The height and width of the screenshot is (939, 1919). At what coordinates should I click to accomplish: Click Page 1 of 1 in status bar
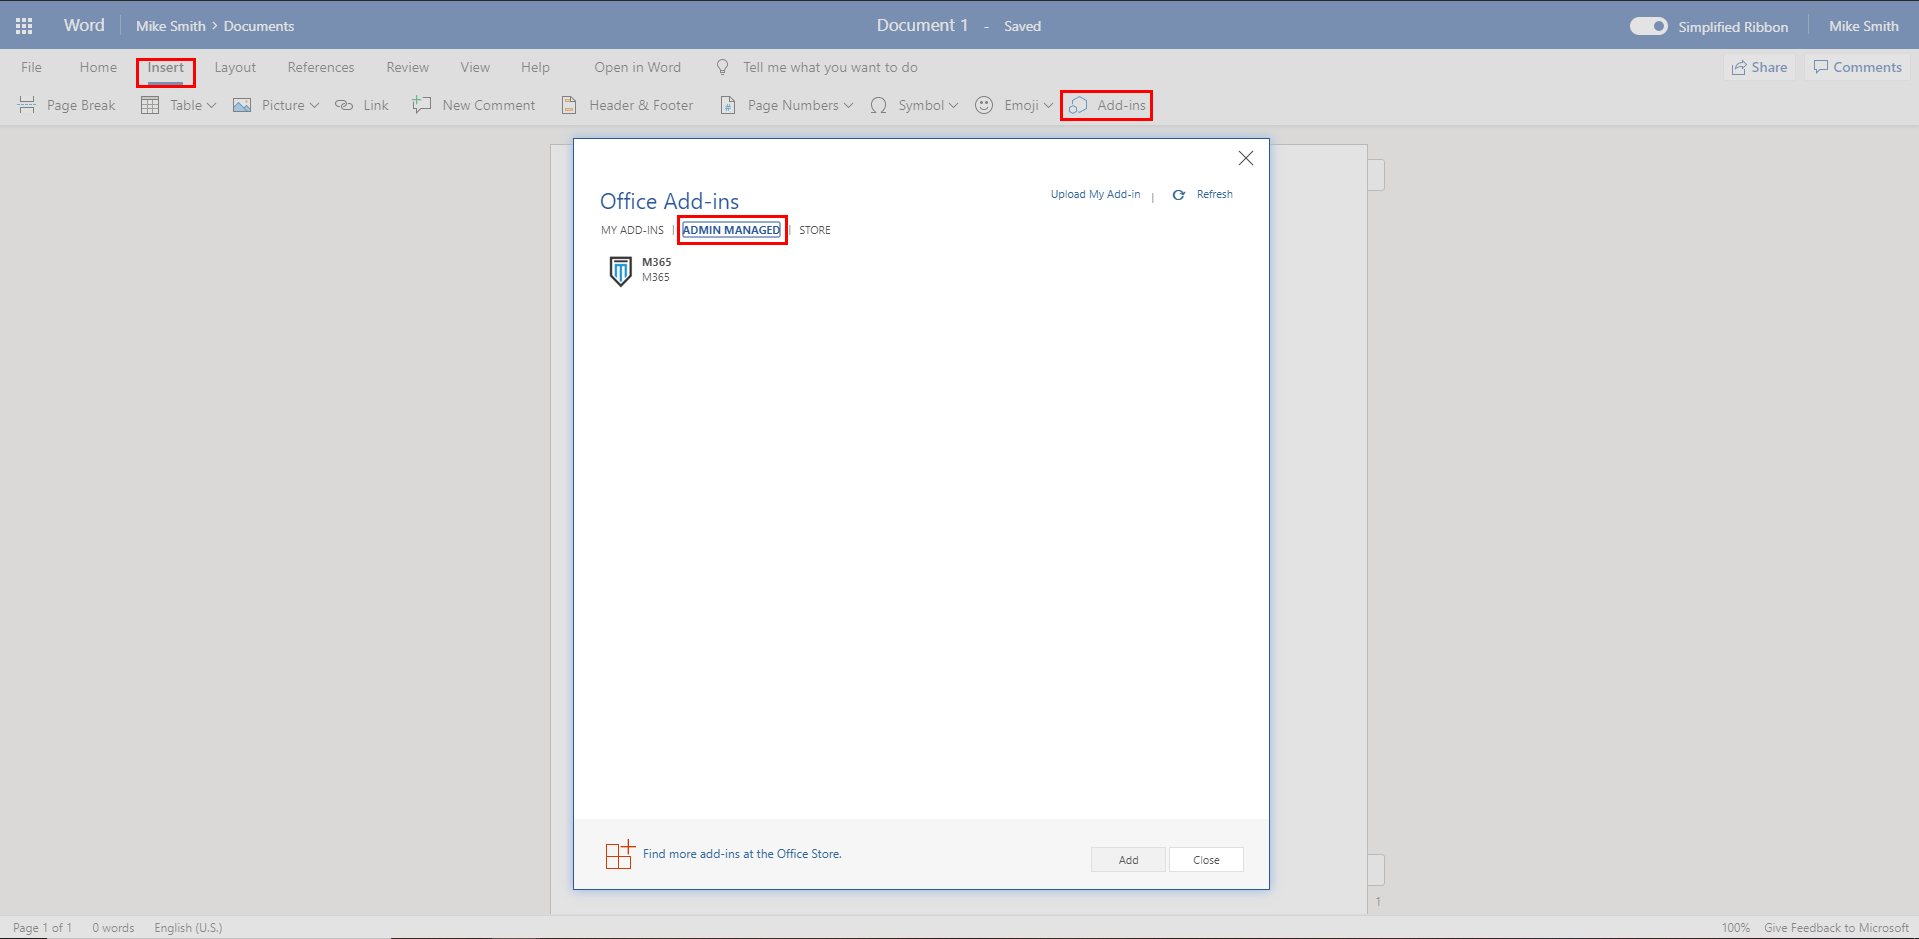(x=42, y=928)
